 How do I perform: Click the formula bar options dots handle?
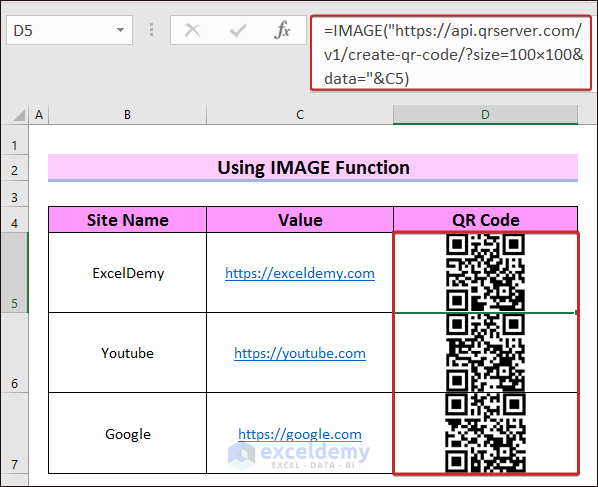pos(151,30)
